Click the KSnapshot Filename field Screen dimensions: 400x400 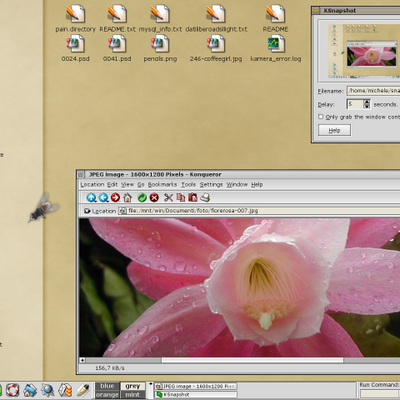(373, 91)
